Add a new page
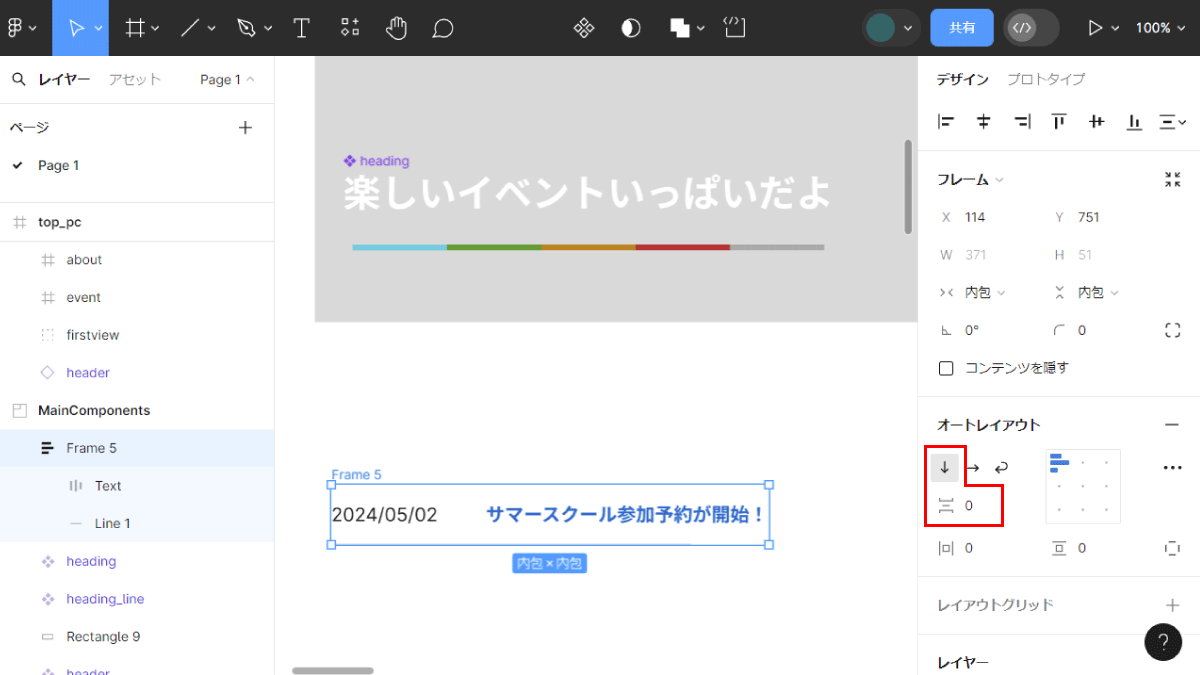The width and height of the screenshot is (1200, 675). click(245, 127)
